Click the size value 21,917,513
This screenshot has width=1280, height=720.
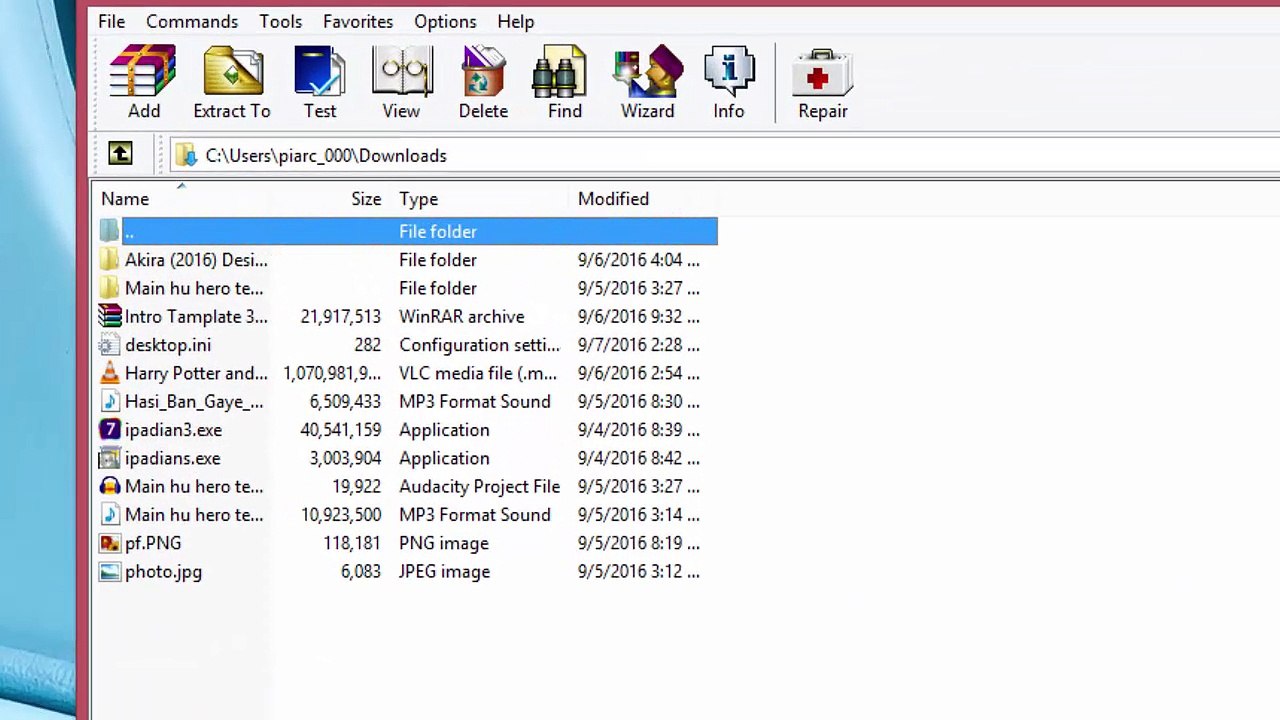coord(341,316)
